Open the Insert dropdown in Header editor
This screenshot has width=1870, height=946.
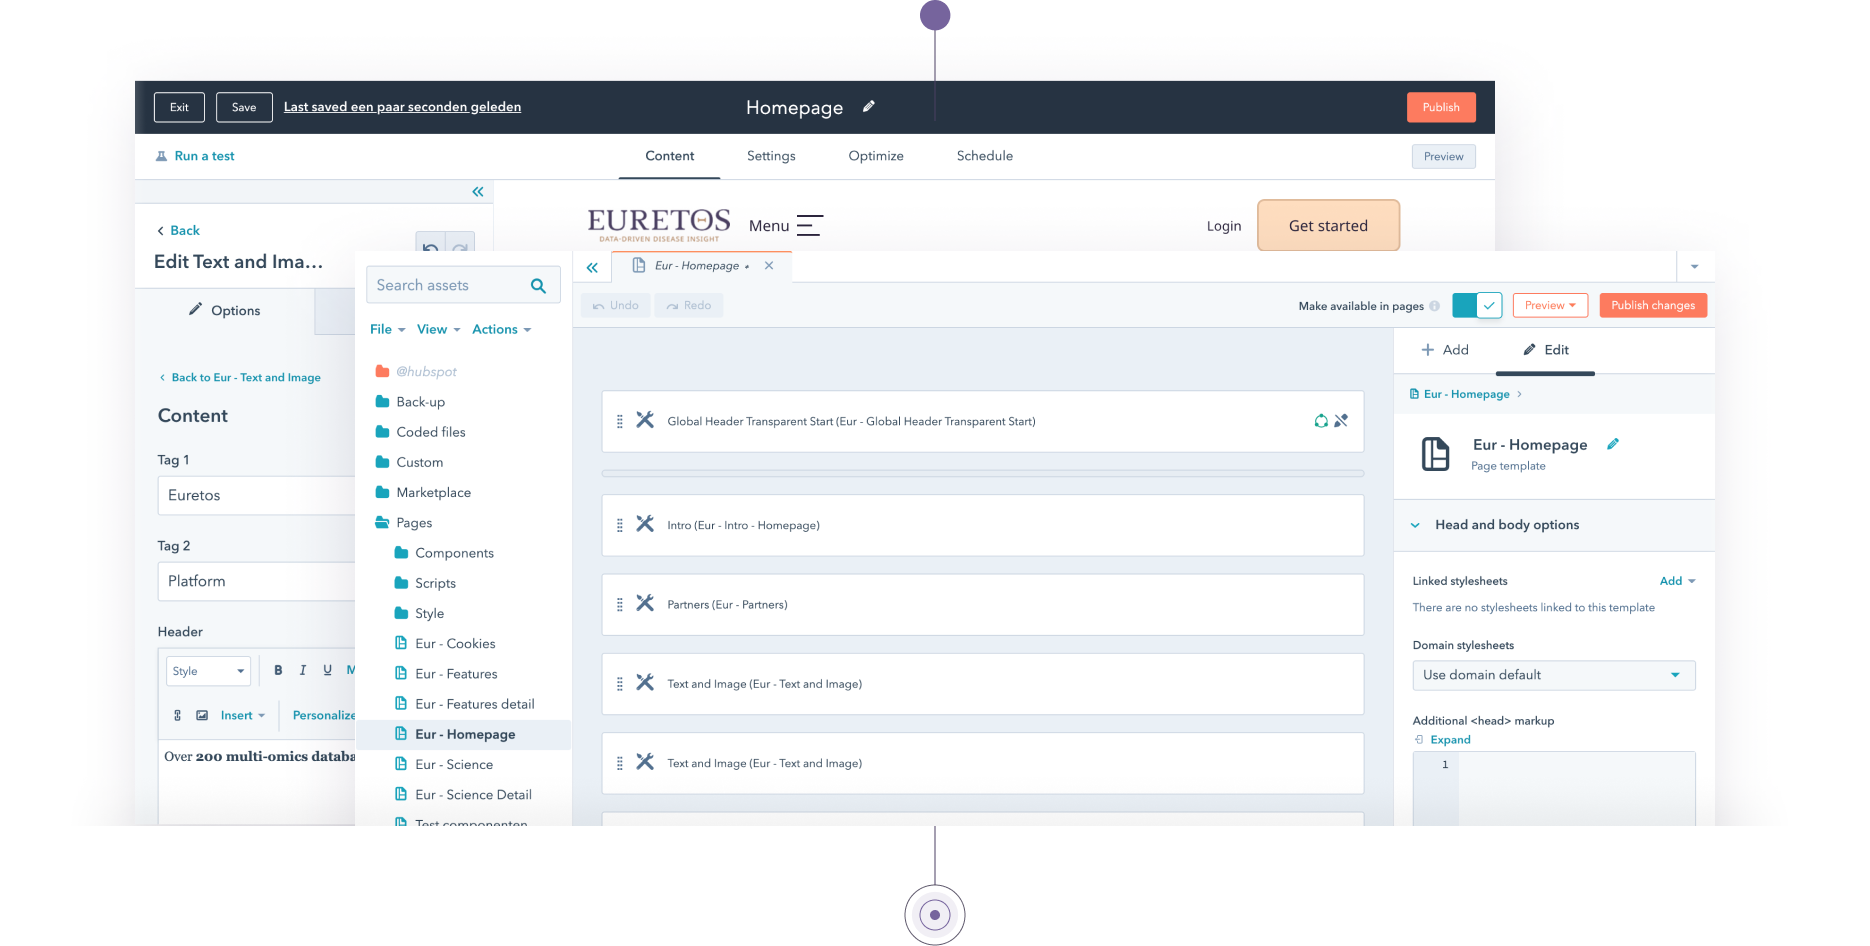click(242, 715)
